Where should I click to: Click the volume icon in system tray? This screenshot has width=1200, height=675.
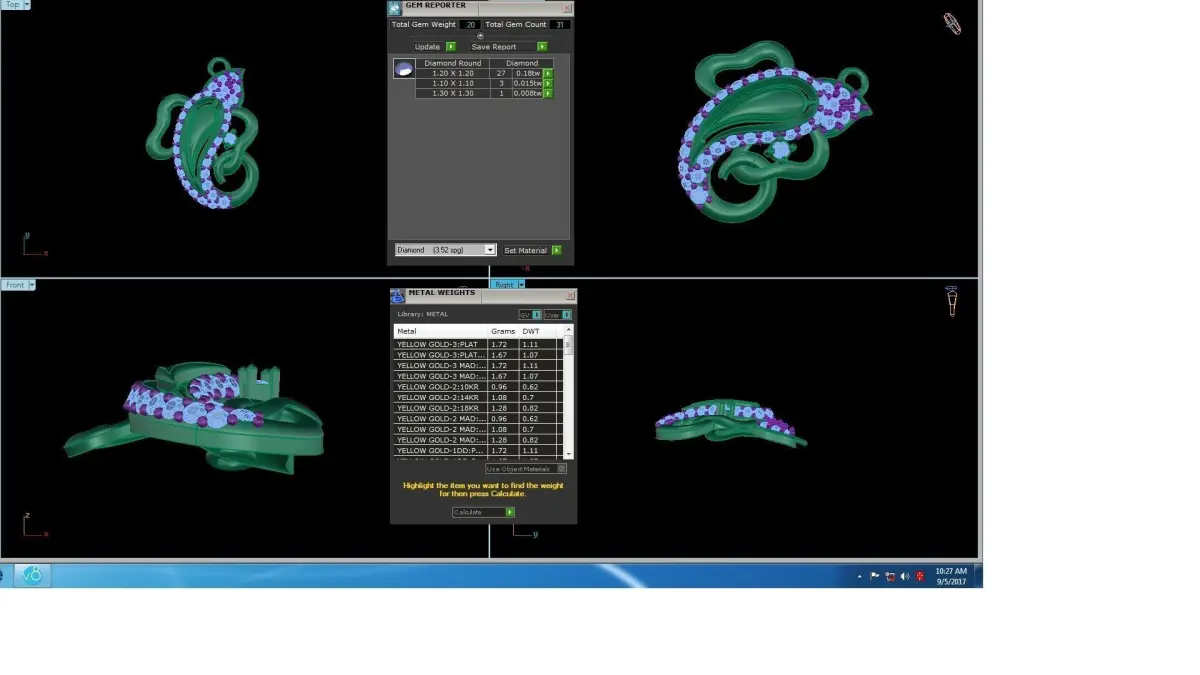[905, 576]
